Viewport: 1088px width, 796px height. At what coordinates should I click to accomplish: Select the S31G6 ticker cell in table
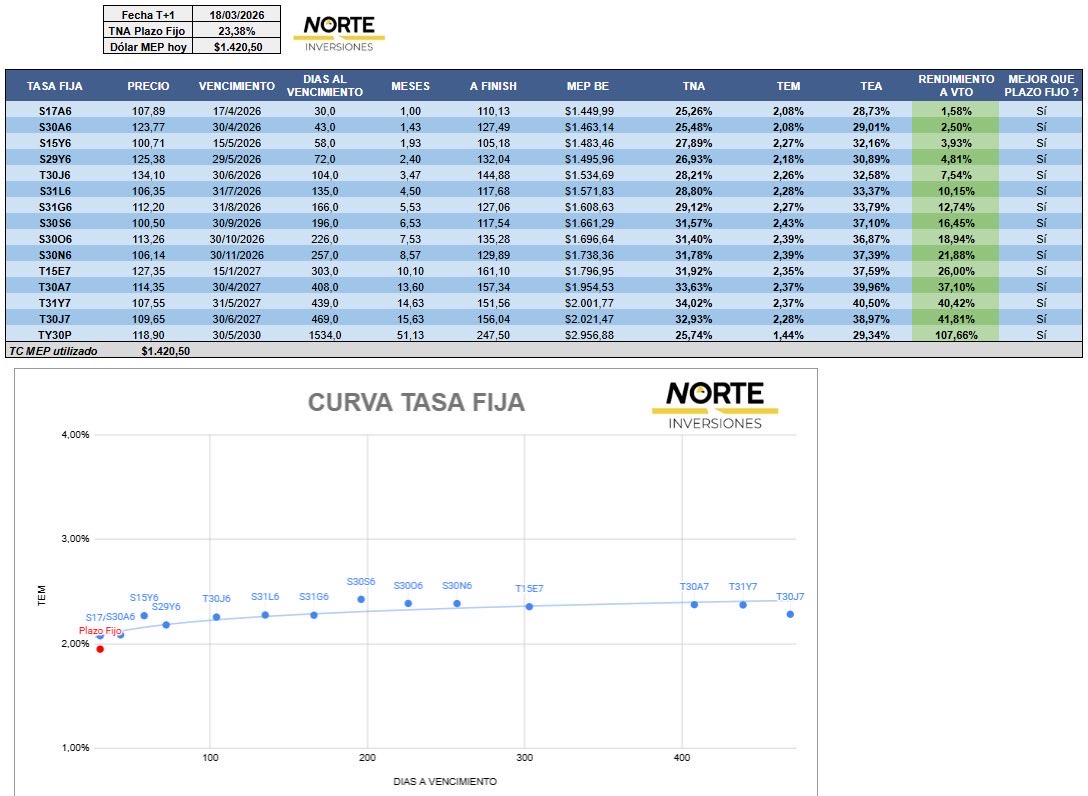pyautogui.click(x=55, y=207)
